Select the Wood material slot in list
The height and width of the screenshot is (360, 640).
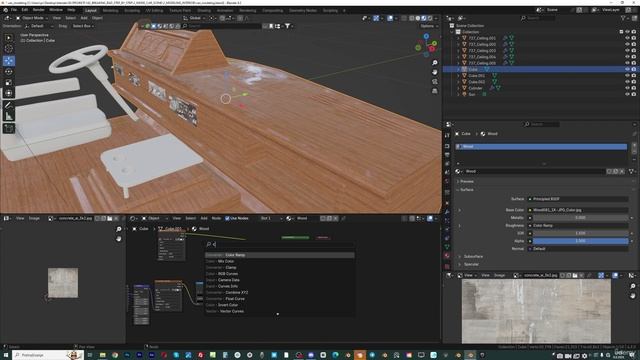click(x=541, y=147)
